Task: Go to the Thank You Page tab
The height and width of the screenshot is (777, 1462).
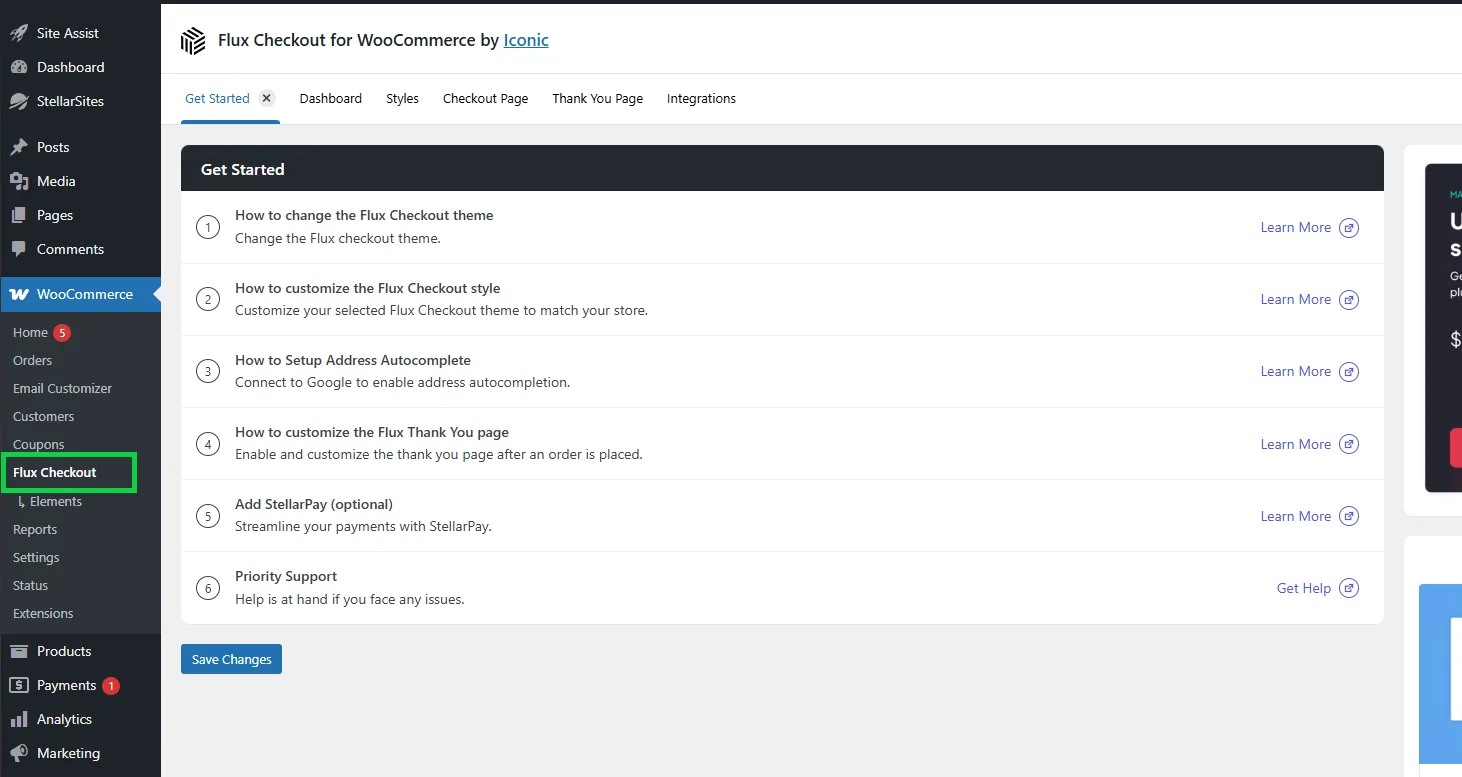Action: click(x=597, y=98)
